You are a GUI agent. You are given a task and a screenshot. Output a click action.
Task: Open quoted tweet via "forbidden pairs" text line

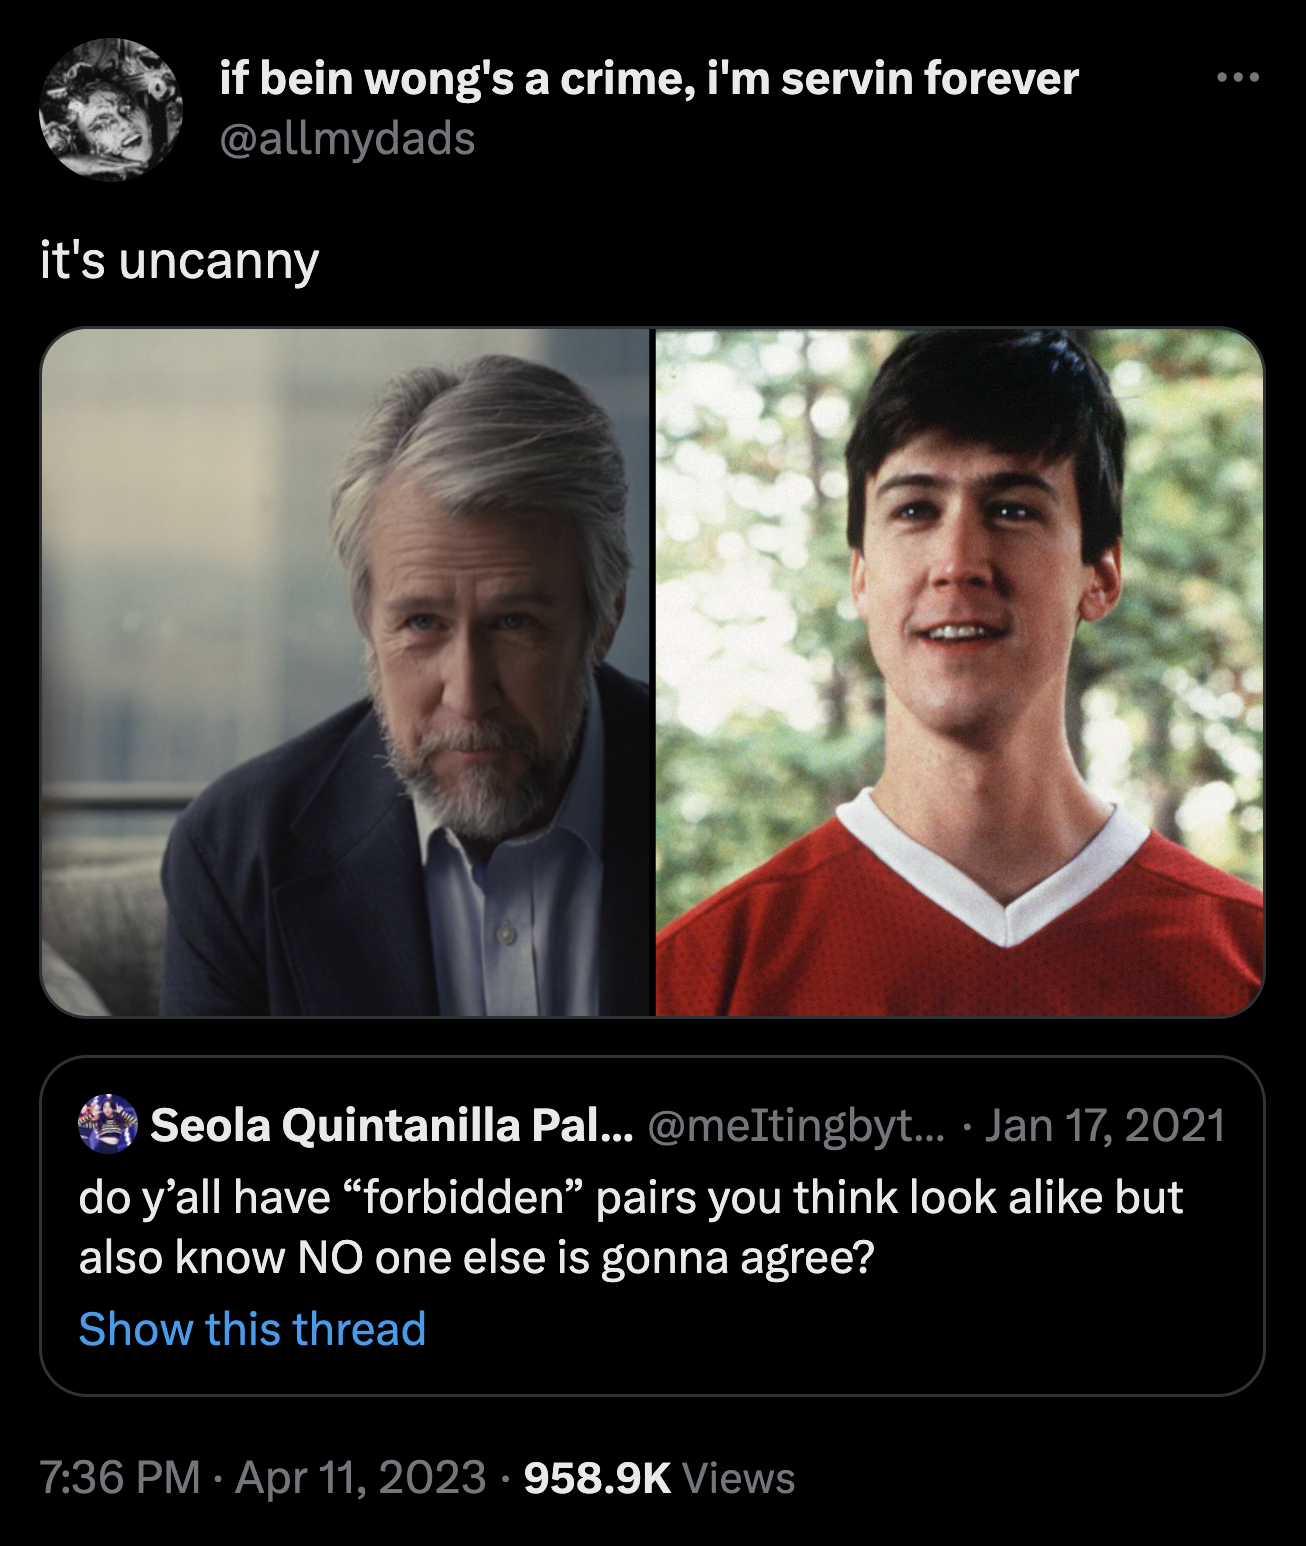tap(630, 1197)
